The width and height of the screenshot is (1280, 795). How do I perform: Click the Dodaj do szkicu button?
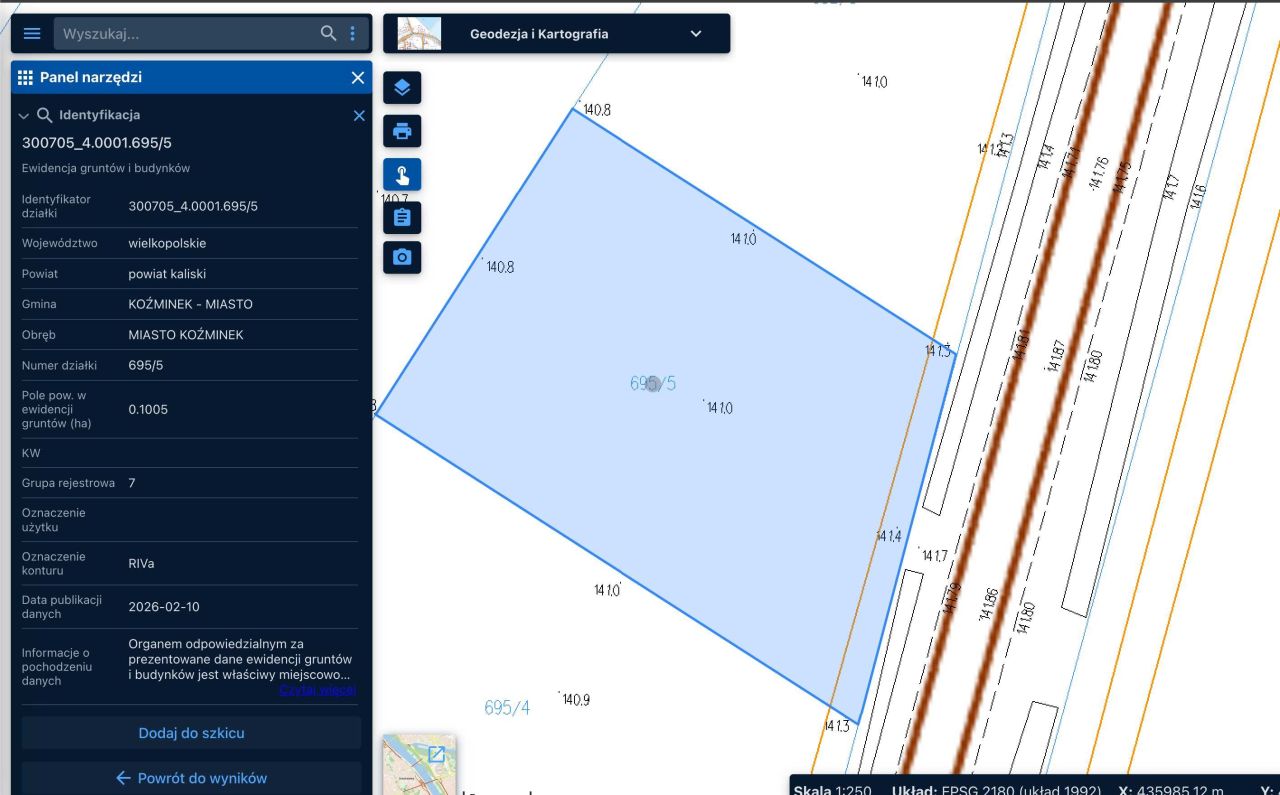(191, 733)
